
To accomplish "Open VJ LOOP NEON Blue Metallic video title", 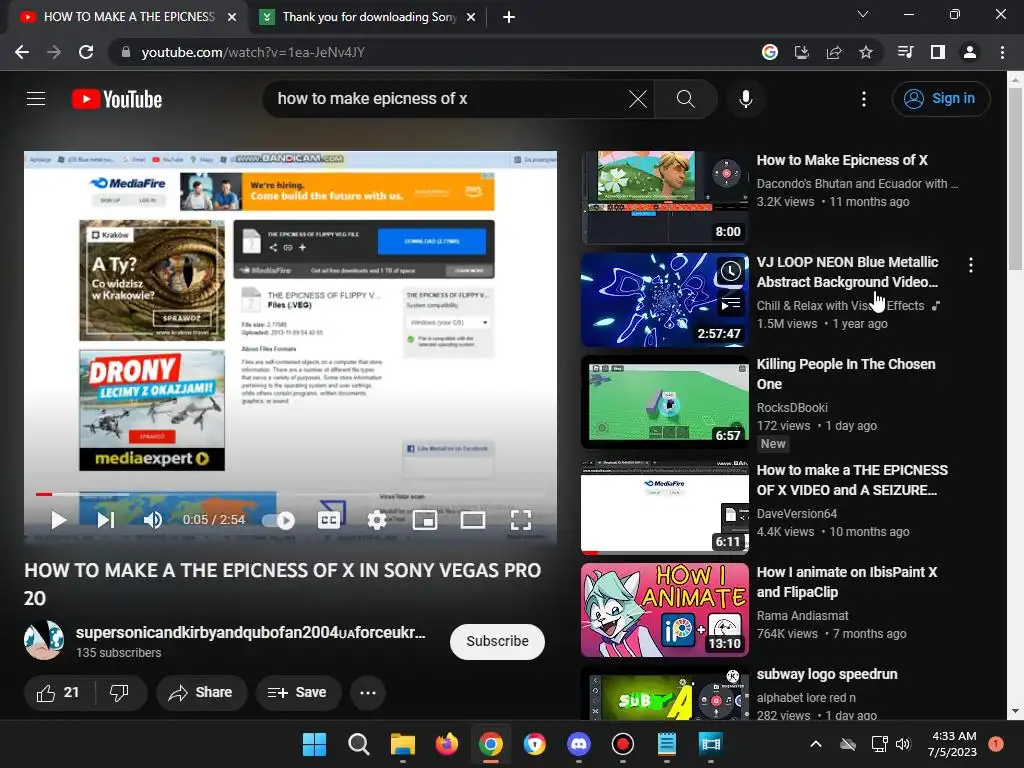I will [847, 272].
